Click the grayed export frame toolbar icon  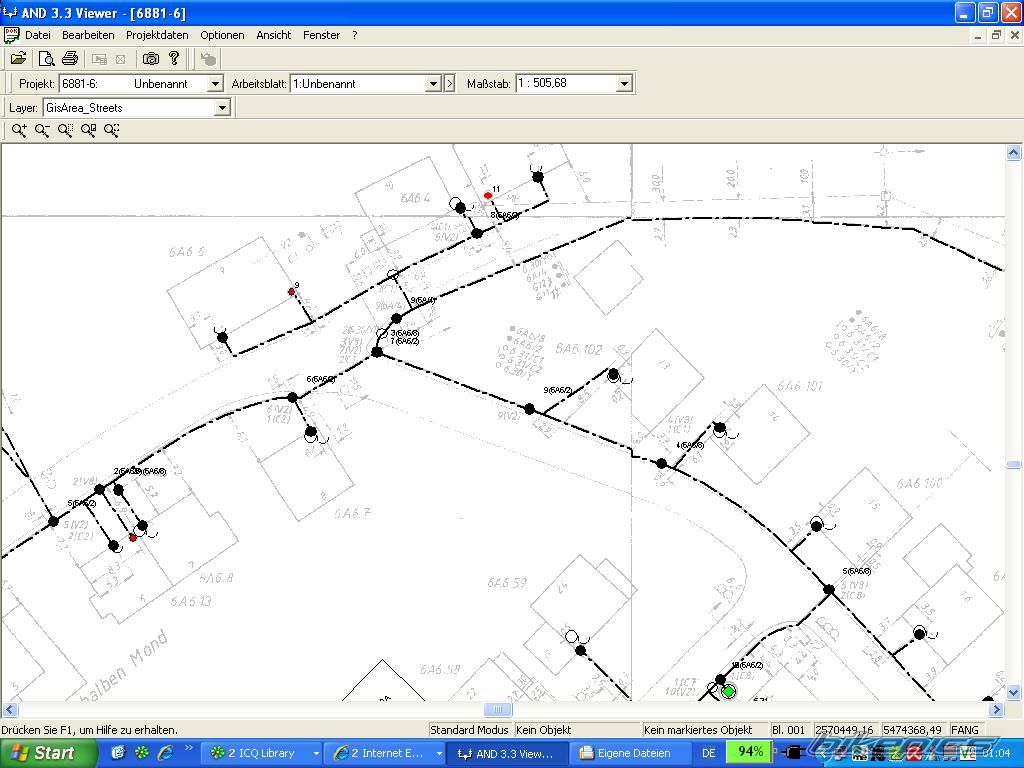click(x=99, y=59)
